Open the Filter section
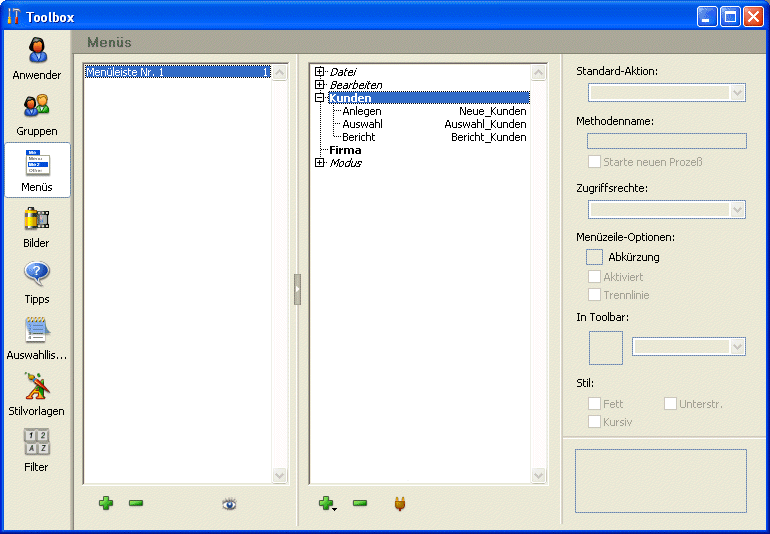 37,450
